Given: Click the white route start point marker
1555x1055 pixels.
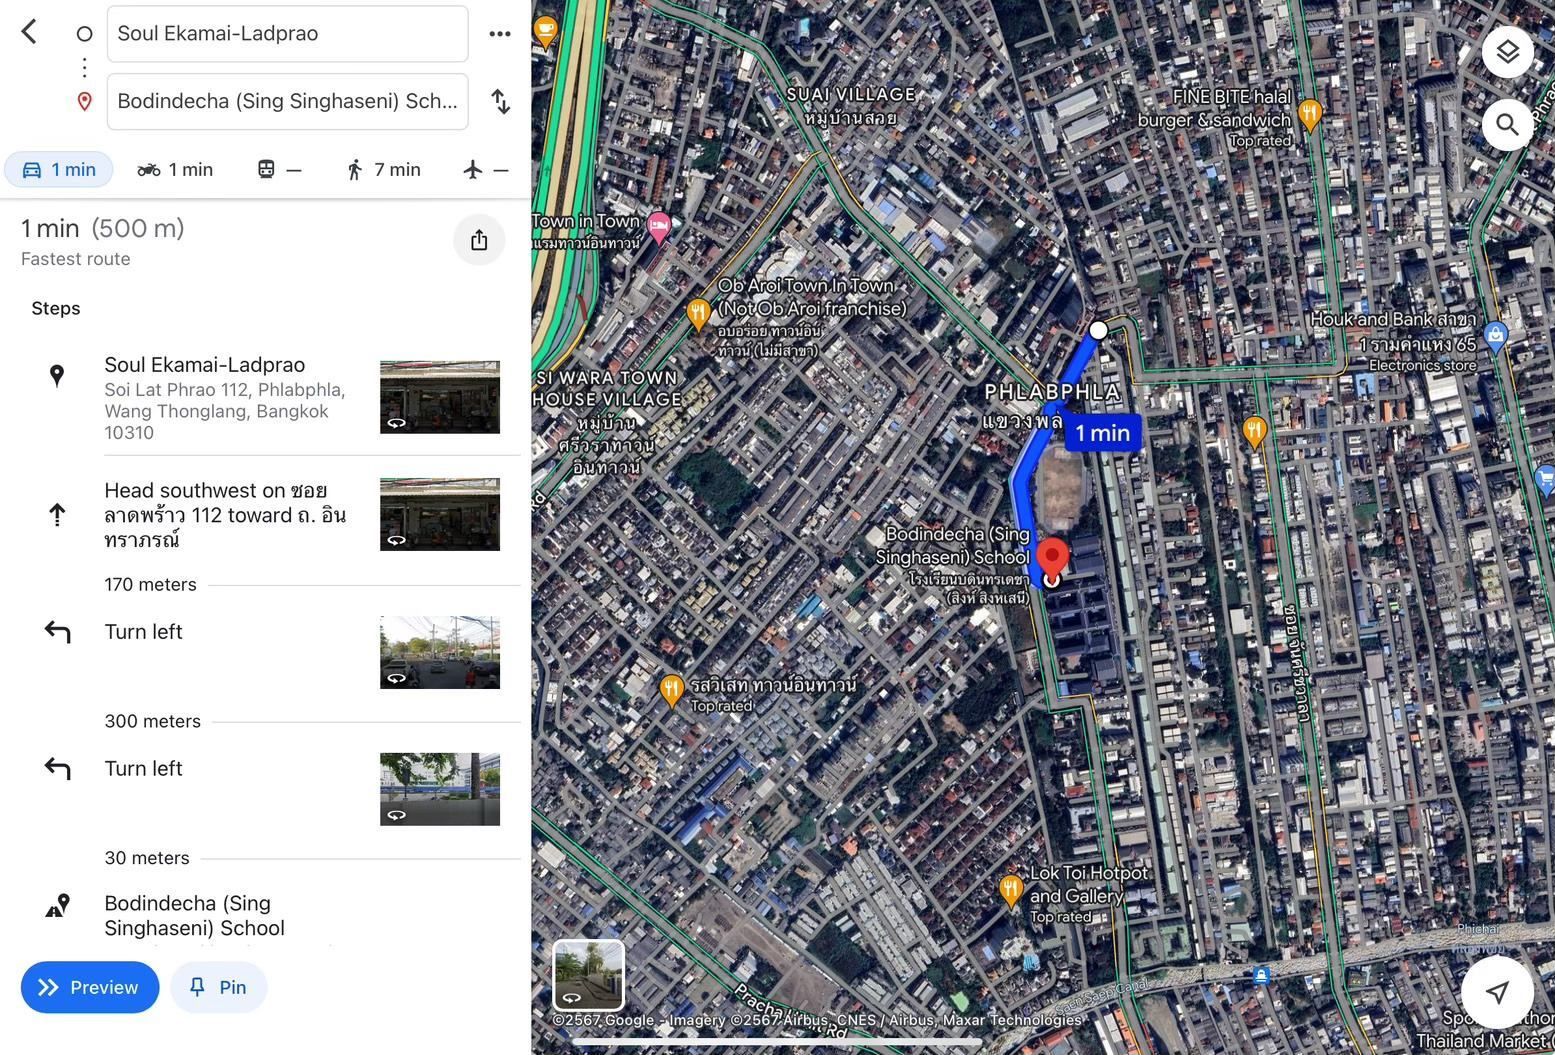Looking at the screenshot, I should (x=1098, y=329).
